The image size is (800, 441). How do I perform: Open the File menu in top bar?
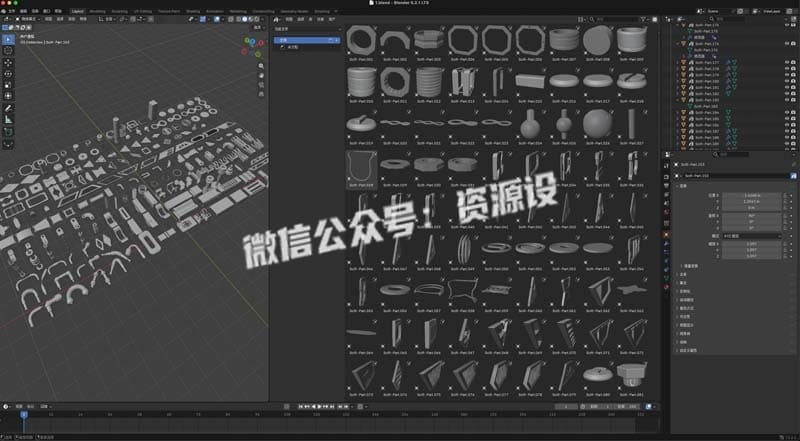(x=12, y=11)
